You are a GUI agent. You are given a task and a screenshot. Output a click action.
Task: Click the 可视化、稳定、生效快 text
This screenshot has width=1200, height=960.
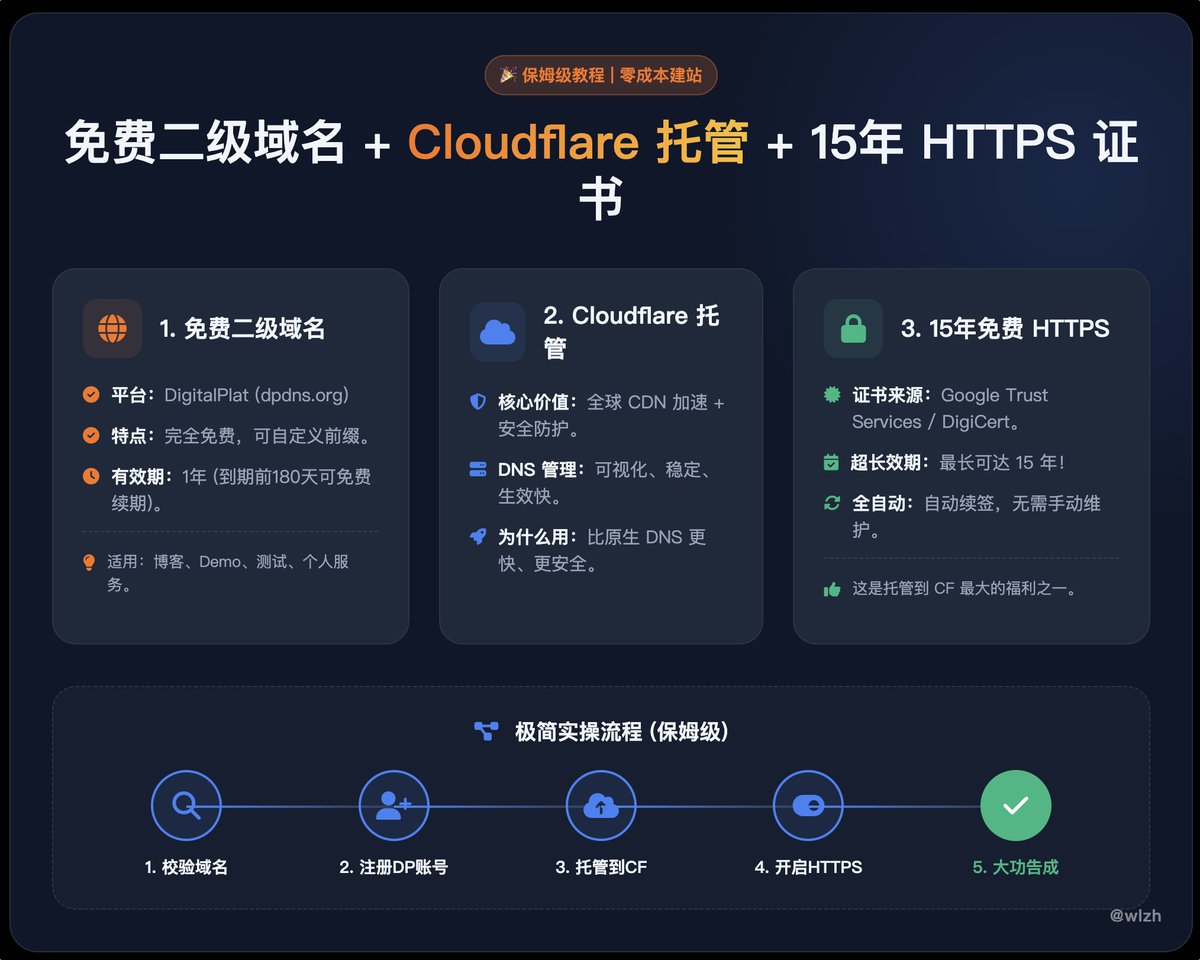click(605, 482)
